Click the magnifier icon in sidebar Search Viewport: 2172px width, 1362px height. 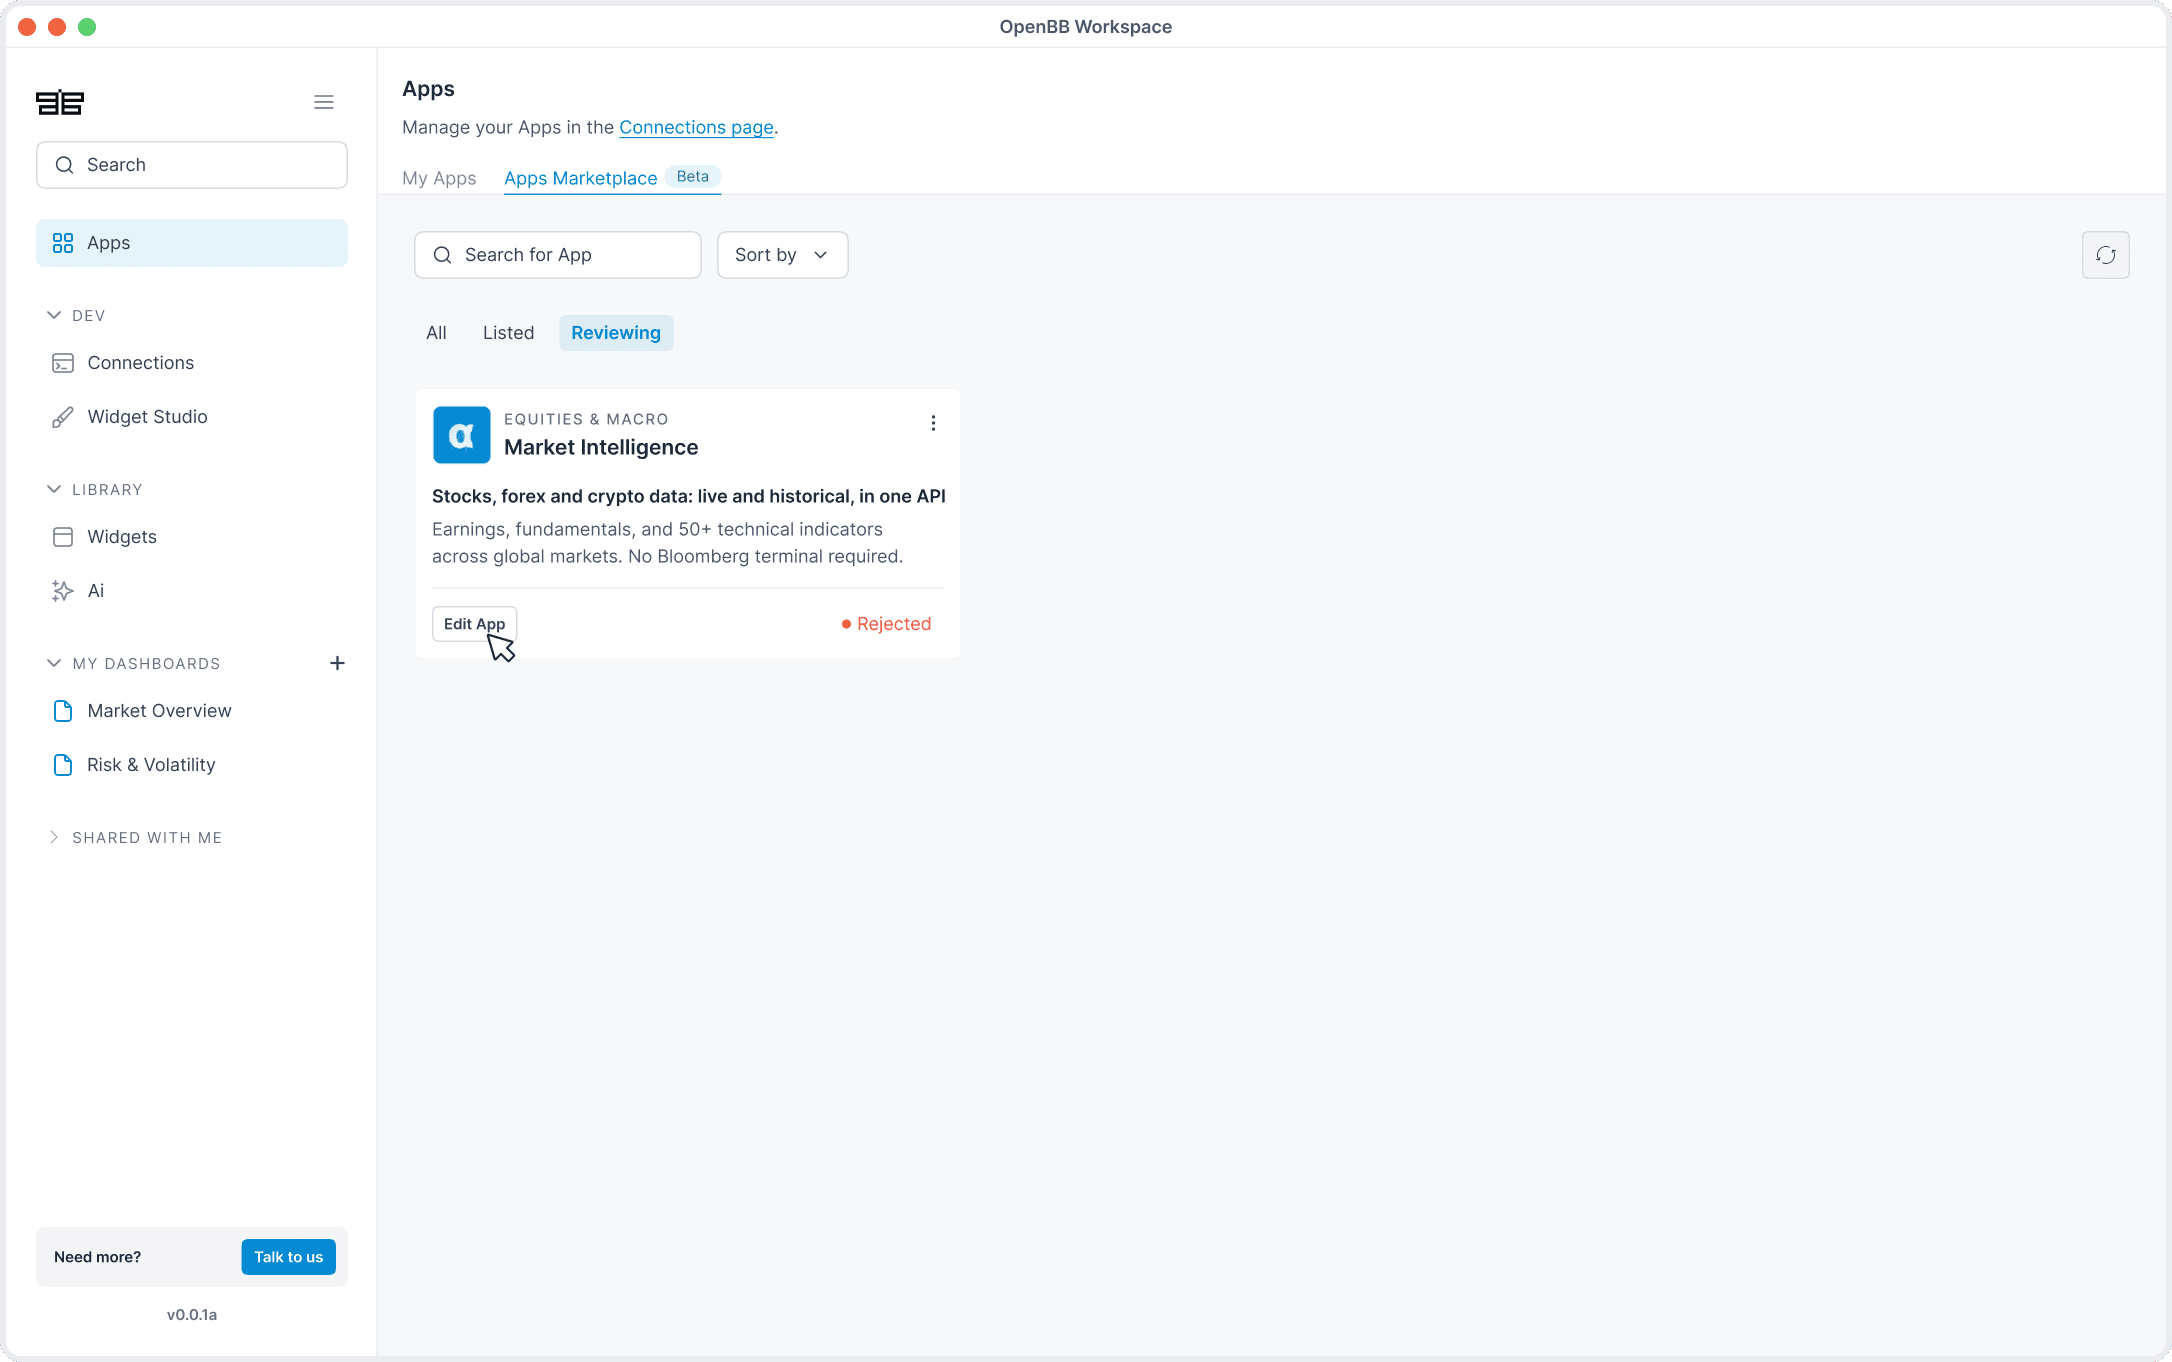point(64,165)
